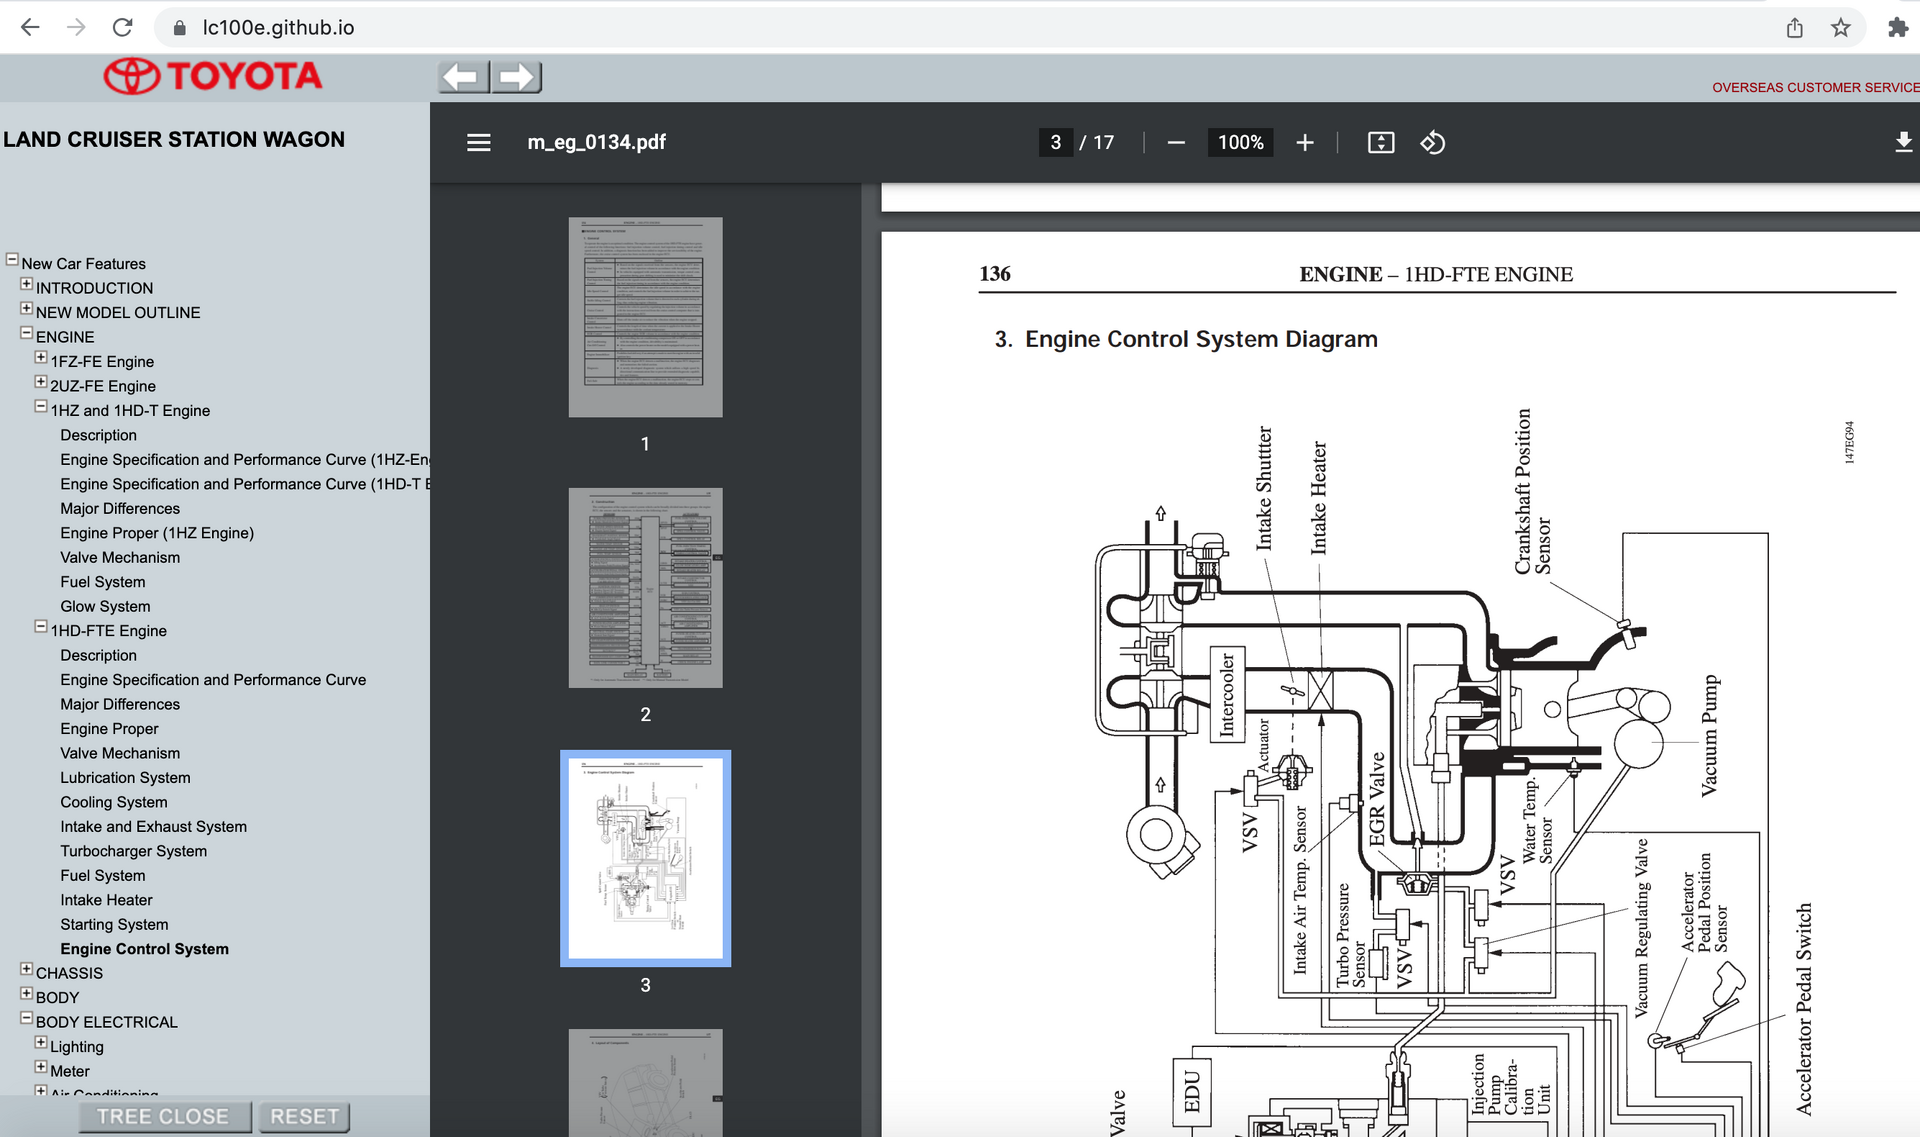This screenshot has height=1137, width=1920.
Task: Open page 2 thumbnail
Action: coord(645,588)
